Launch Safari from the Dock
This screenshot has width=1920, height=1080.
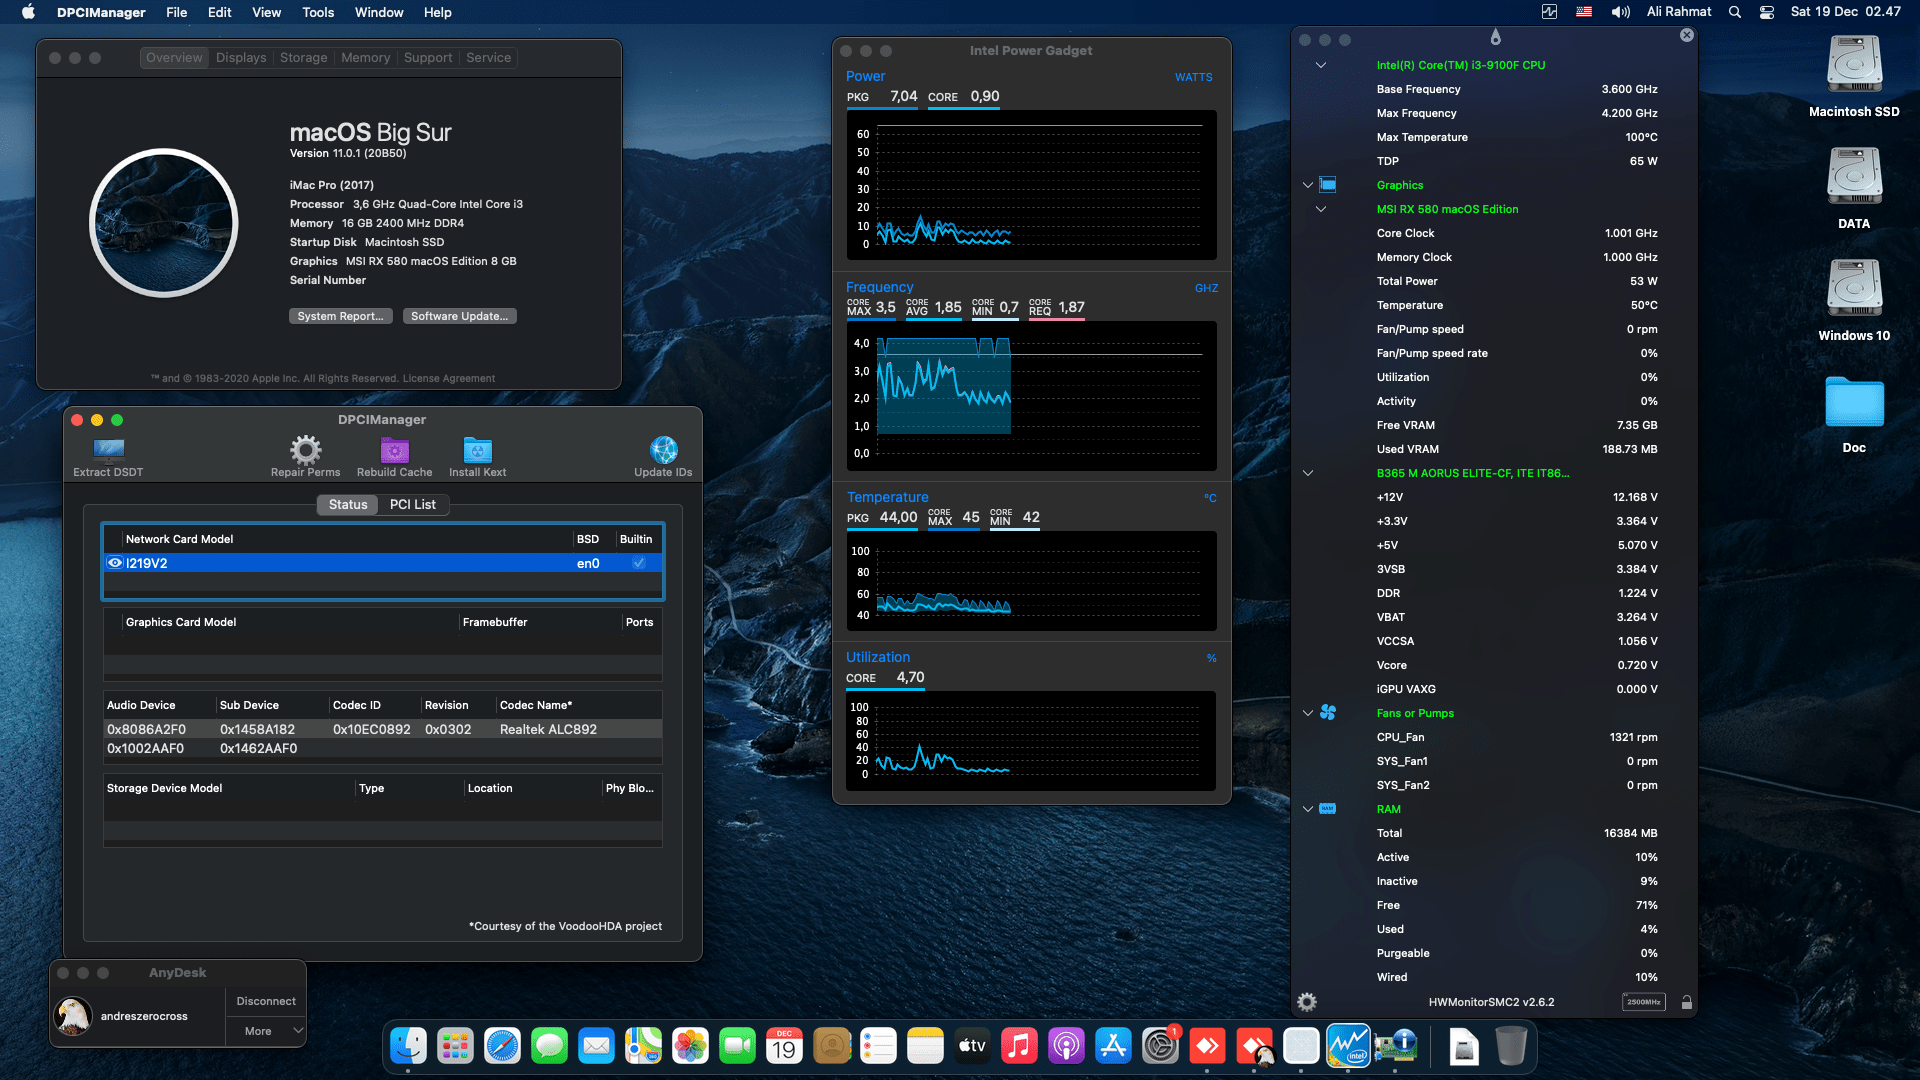[x=502, y=1046]
